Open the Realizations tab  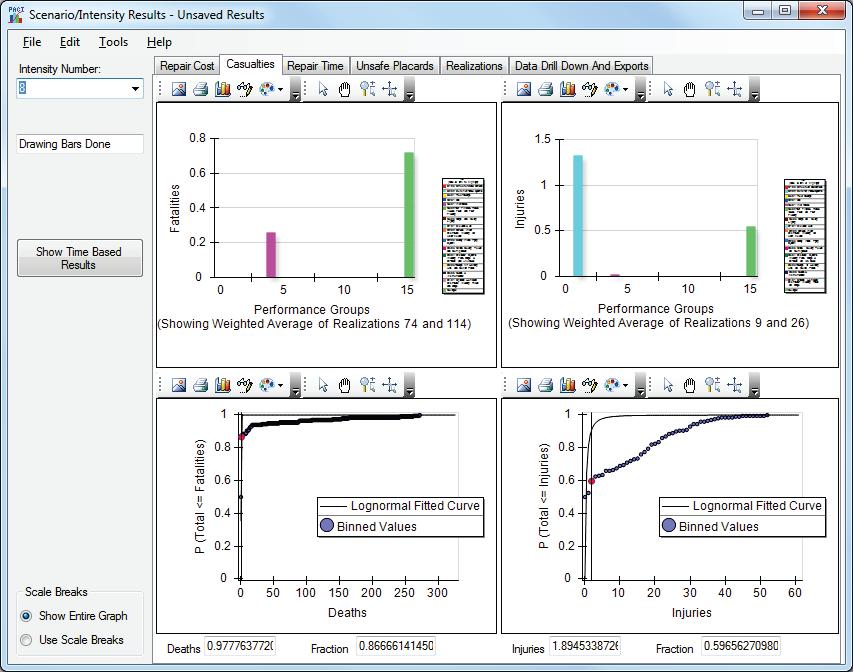(474, 66)
